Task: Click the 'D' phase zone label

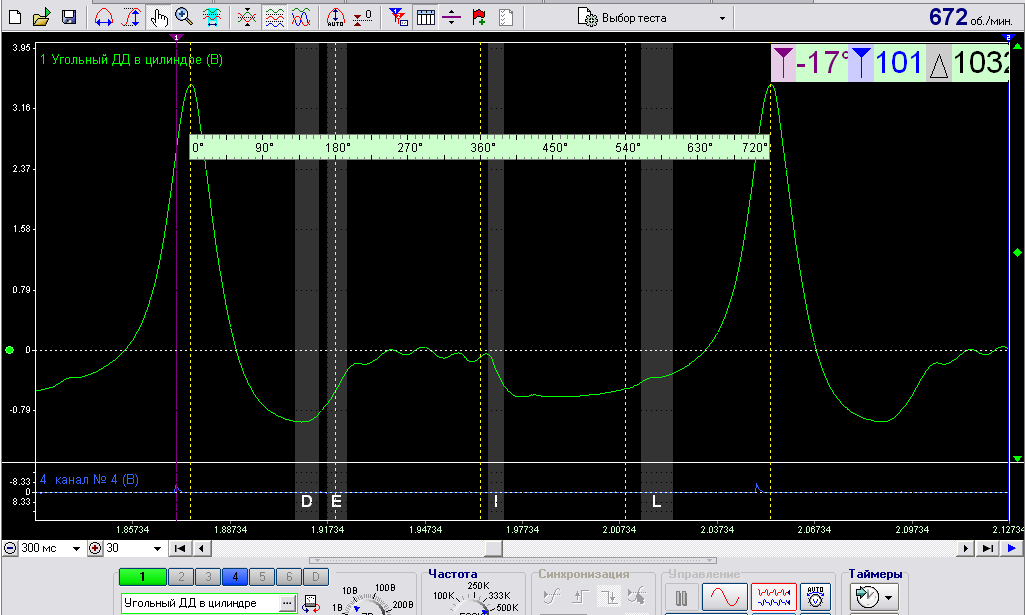Action: [x=306, y=502]
